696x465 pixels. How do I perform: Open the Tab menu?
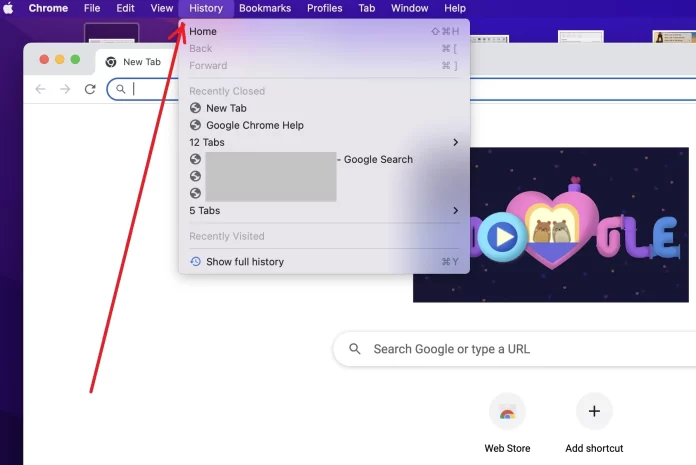pyautogui.click(x=367, y=8)
